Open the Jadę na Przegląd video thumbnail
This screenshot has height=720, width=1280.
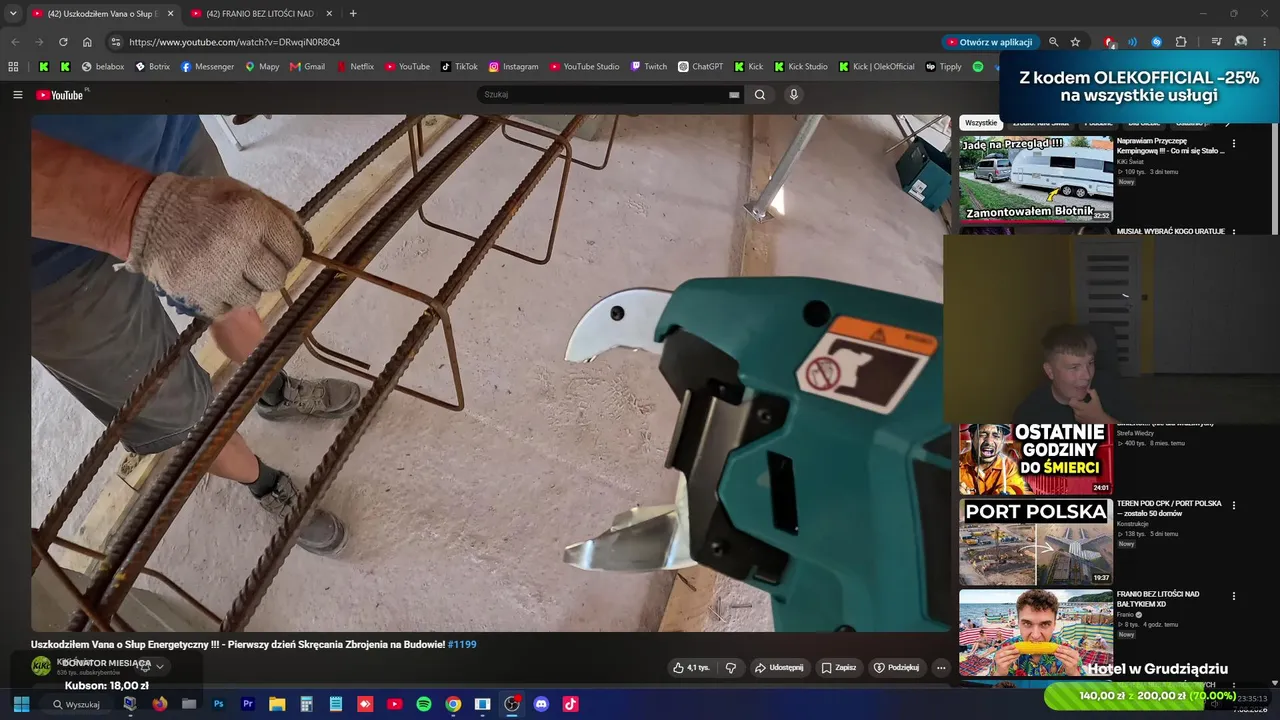click(1036, 179)
